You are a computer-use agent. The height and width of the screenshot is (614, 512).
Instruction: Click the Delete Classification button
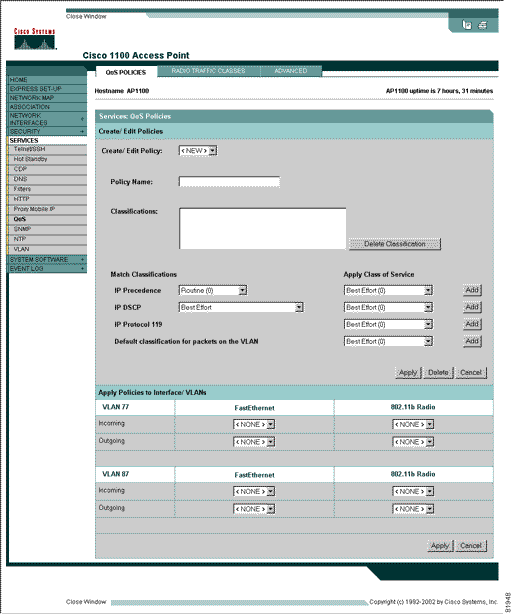tap(395, 244)
